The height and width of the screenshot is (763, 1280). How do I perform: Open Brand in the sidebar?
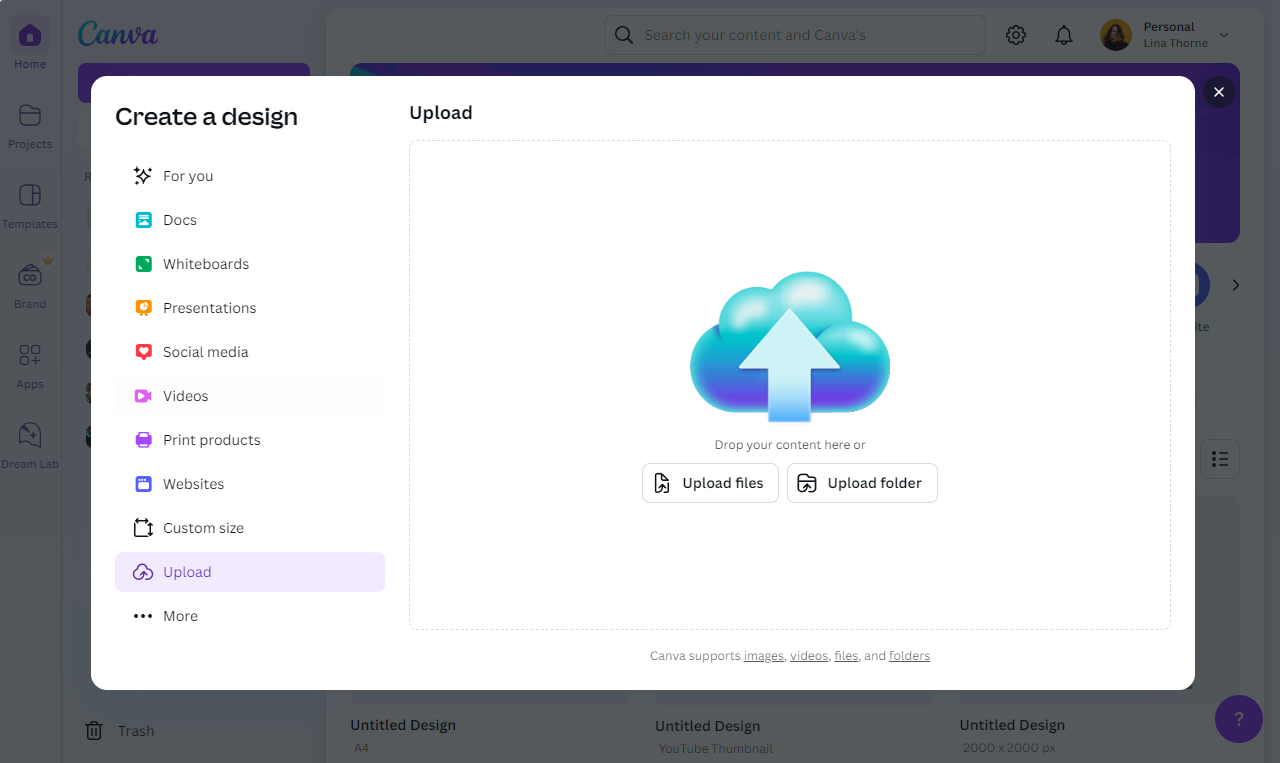[30, 285]
